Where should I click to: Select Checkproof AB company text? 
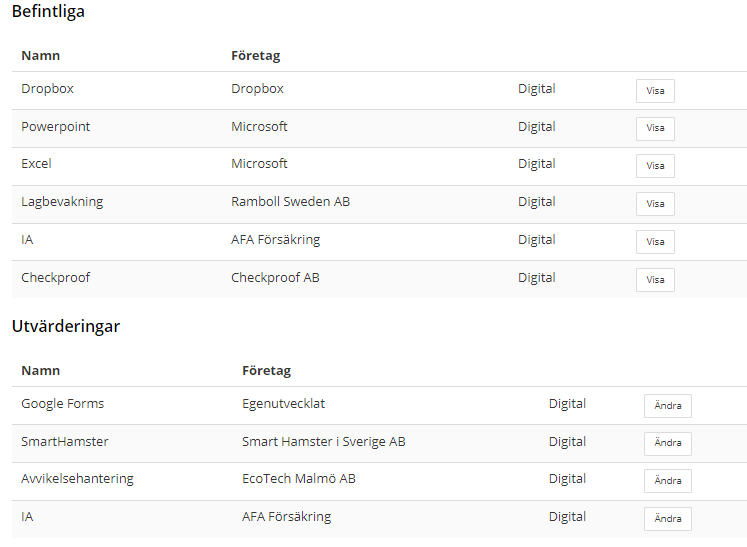click(275, 278)
